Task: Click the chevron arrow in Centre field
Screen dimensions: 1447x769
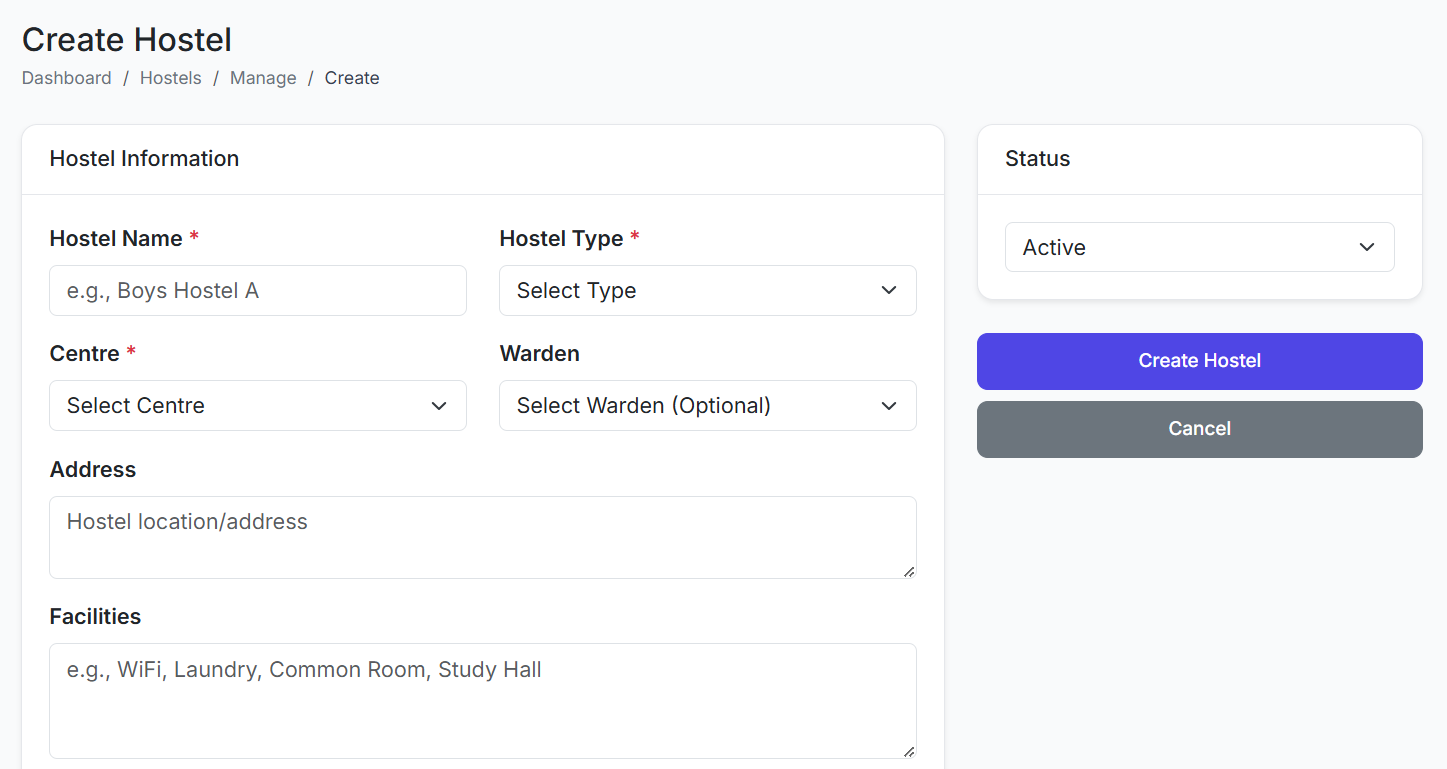Action: coord(438,405)
